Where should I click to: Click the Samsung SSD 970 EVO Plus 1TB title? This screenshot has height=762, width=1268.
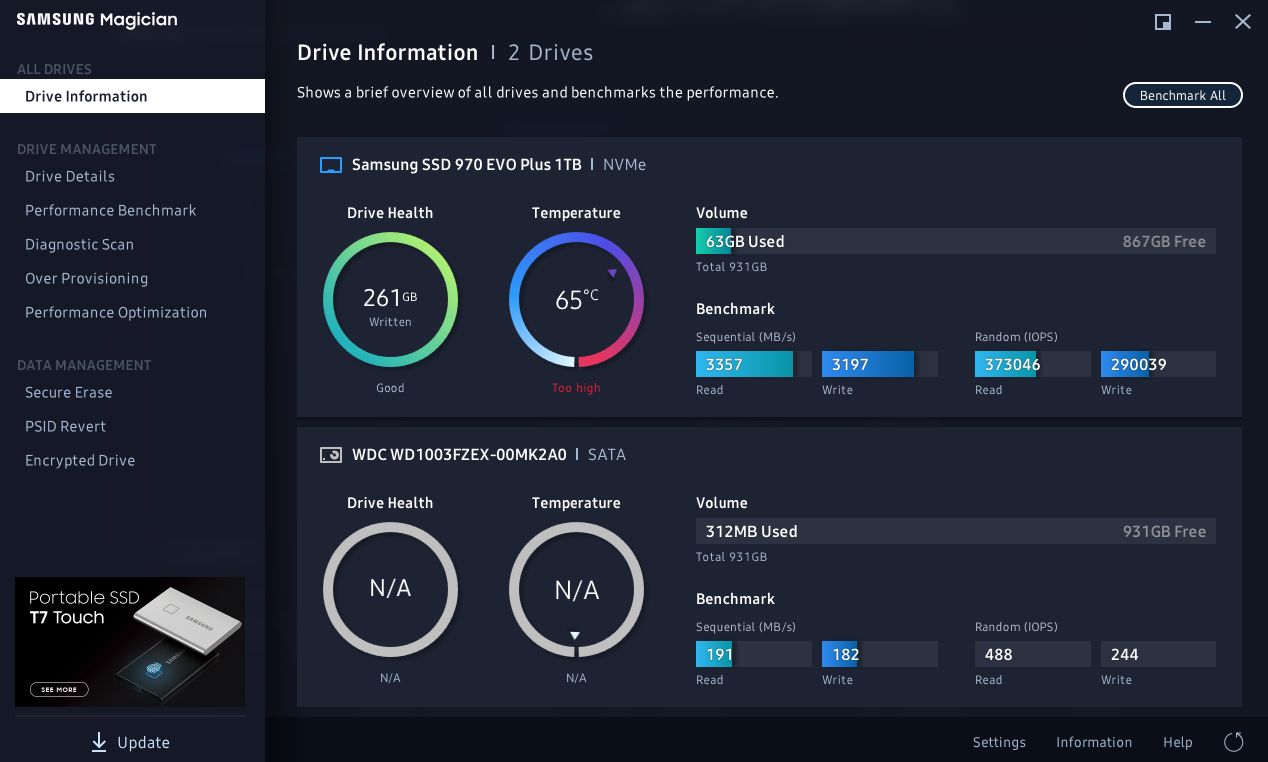(x=466, y=165)
